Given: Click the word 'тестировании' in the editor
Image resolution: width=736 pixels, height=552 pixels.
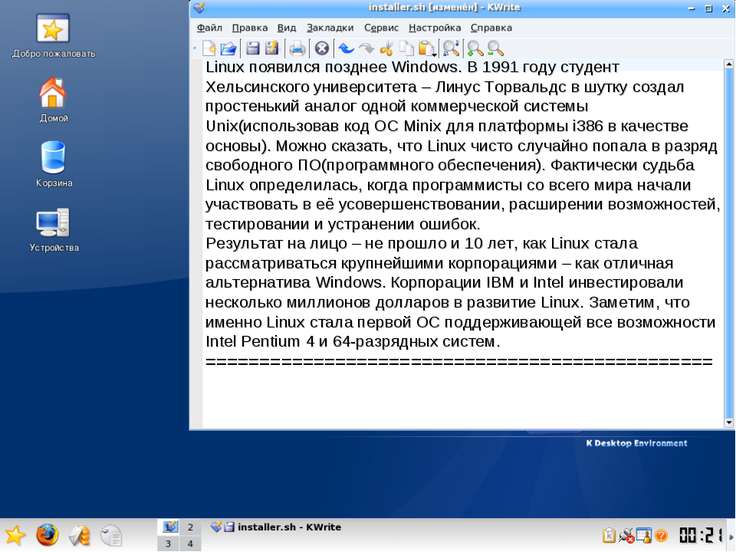Looking at the screenshot, I should [x=257, y=224].
